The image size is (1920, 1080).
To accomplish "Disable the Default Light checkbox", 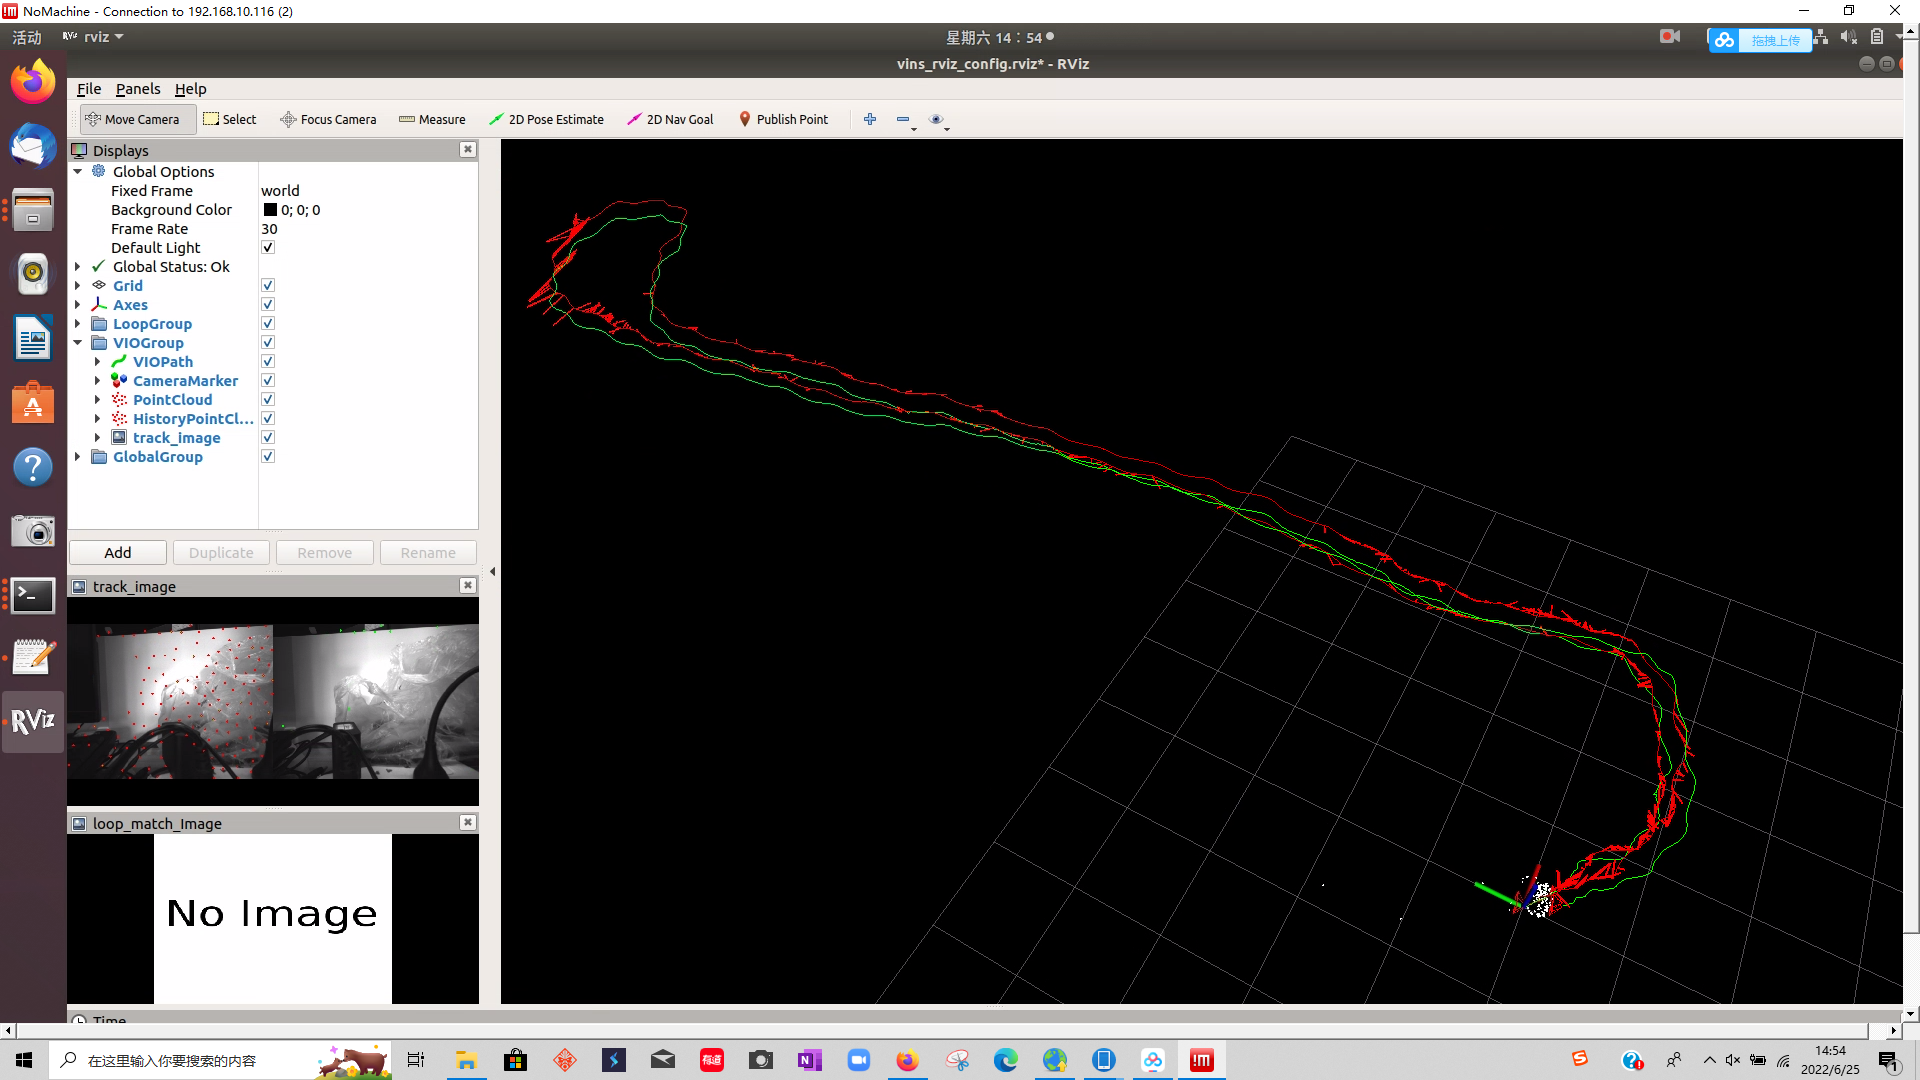I will (x=268, y=248).
